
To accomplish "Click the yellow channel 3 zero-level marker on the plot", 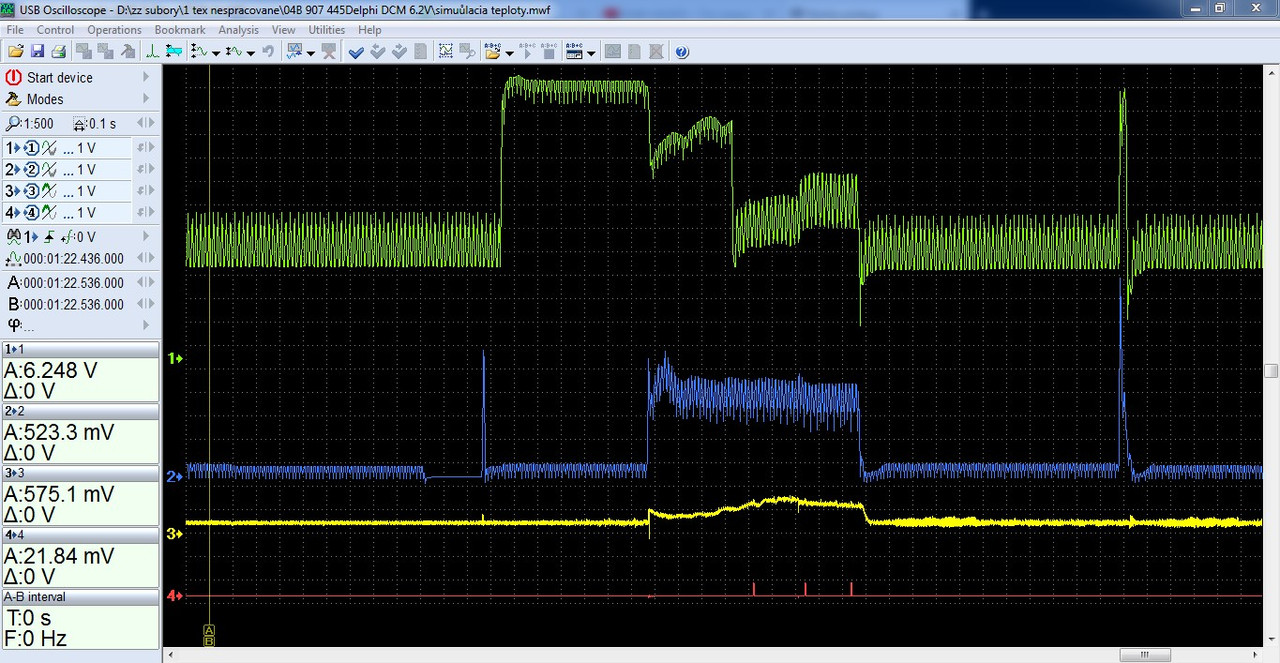I will tap(176, 534).
